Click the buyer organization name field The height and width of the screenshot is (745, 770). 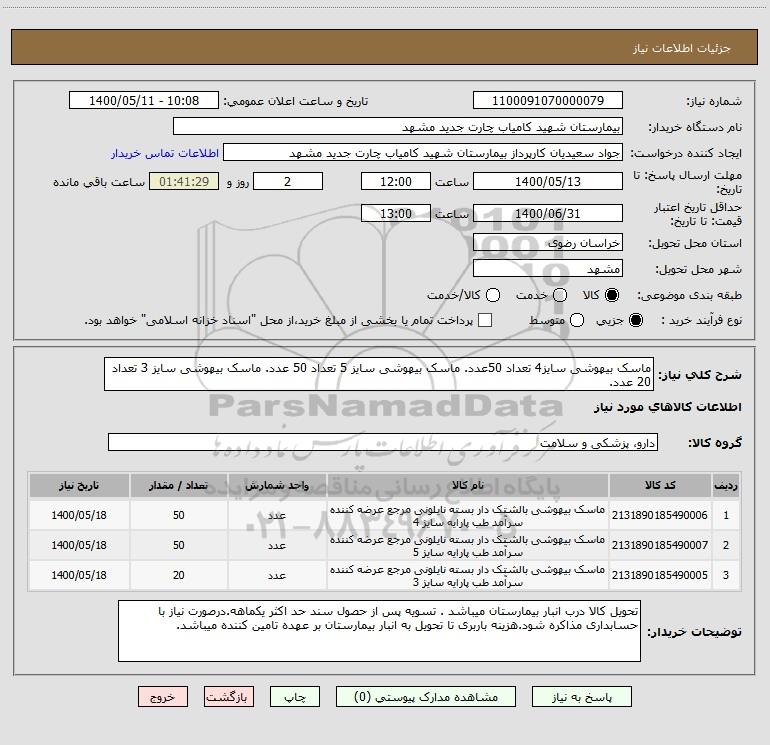(x=398, y=127)
